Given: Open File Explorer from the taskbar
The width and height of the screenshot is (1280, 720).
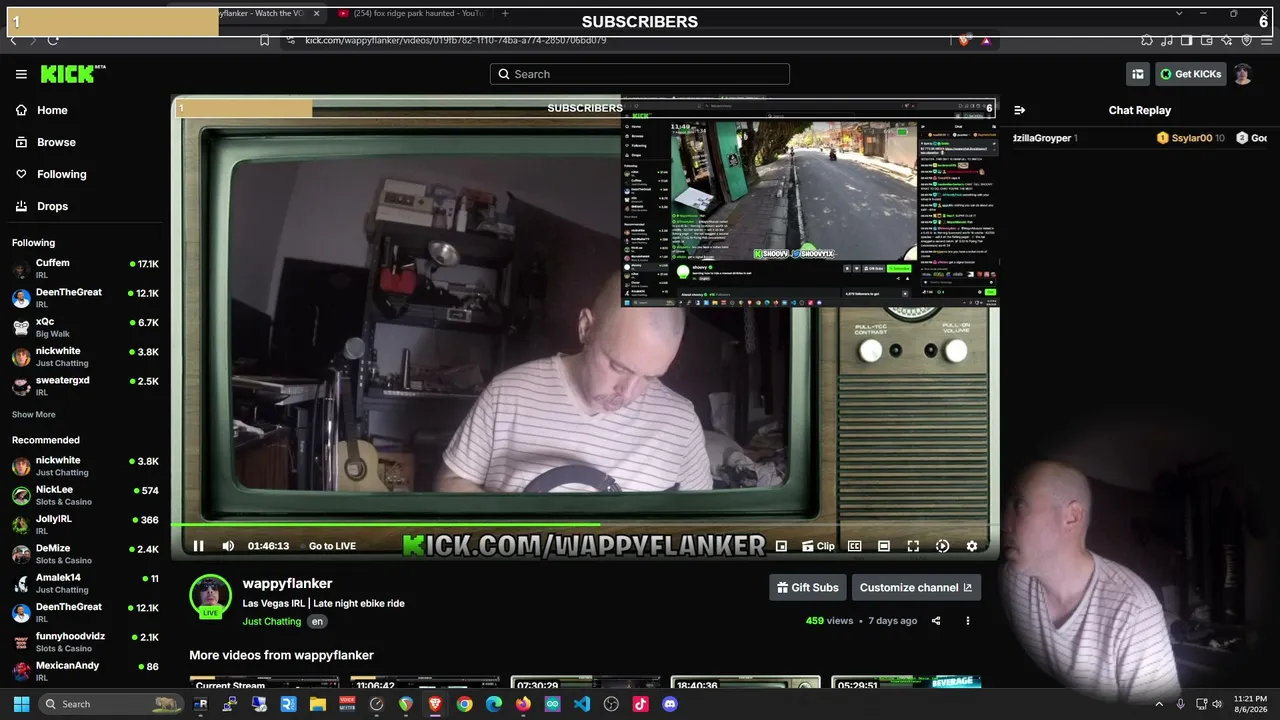Looking at the screenshot, I should click(x=317, y=704).
